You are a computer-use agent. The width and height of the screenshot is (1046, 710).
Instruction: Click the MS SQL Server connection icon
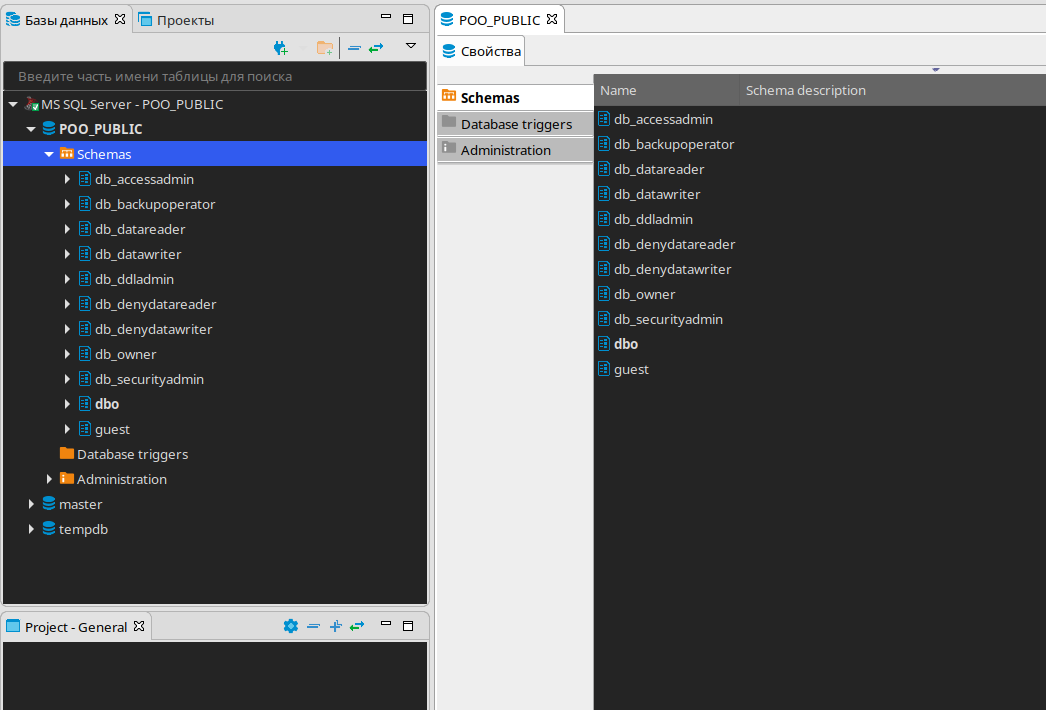32,104
